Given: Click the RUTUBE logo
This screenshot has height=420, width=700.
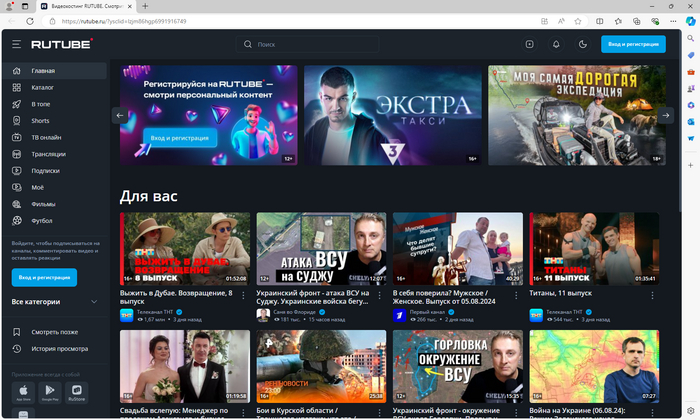Looking at the screenshot, I should [62, 44].
